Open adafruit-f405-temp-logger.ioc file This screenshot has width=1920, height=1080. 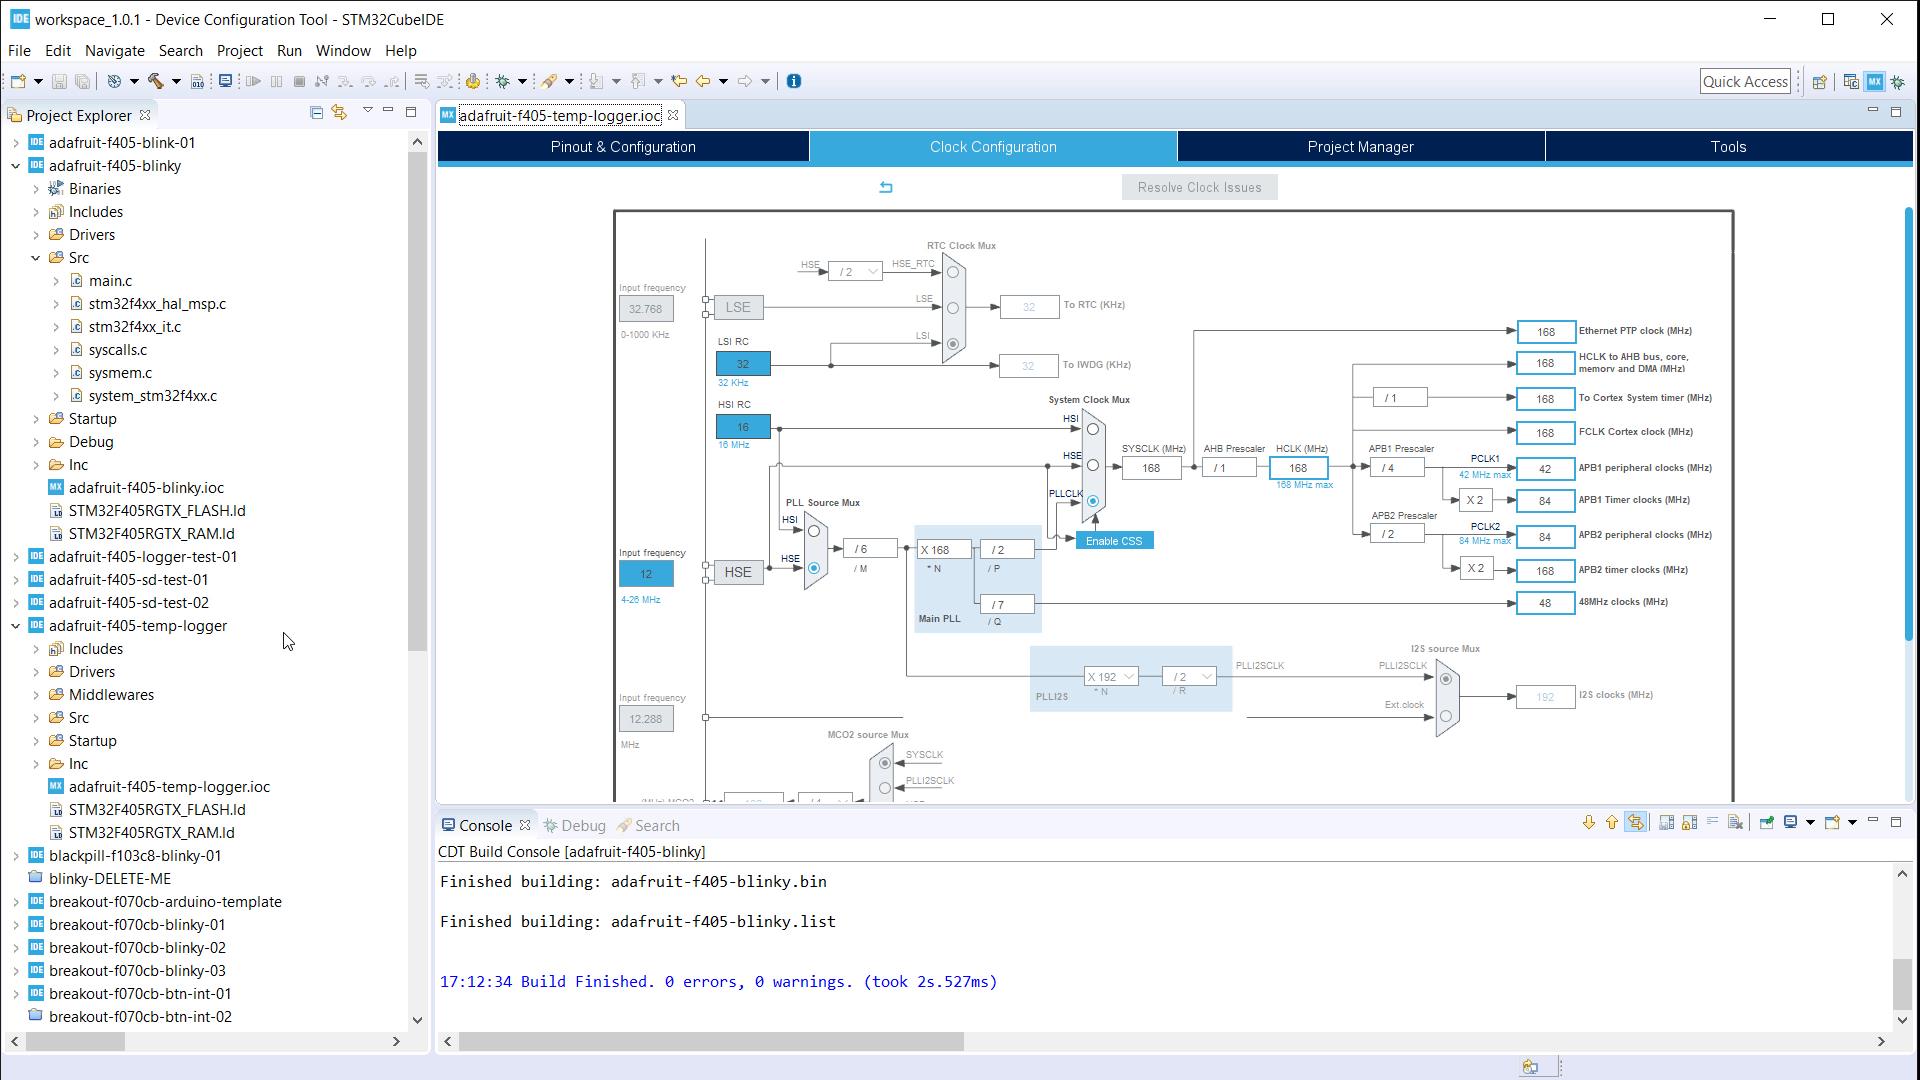(x=169, y=786)
